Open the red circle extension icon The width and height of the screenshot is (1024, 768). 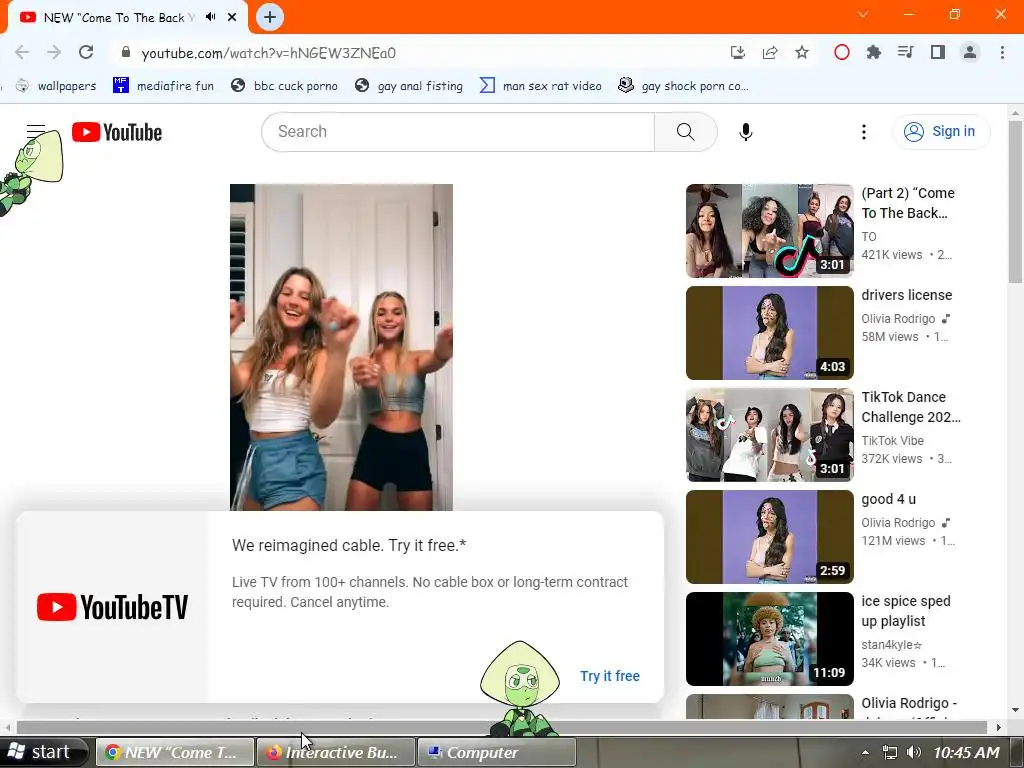click(842, 52)
